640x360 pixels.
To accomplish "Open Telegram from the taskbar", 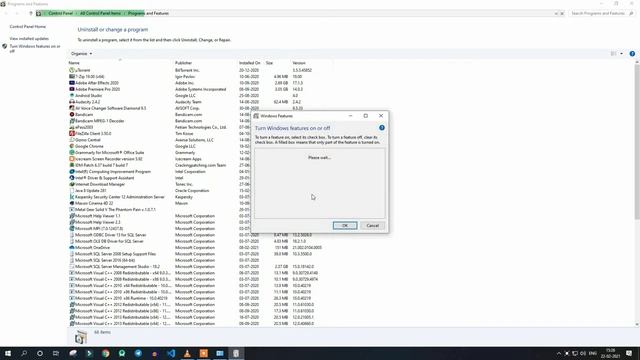I will coord(138,353).
